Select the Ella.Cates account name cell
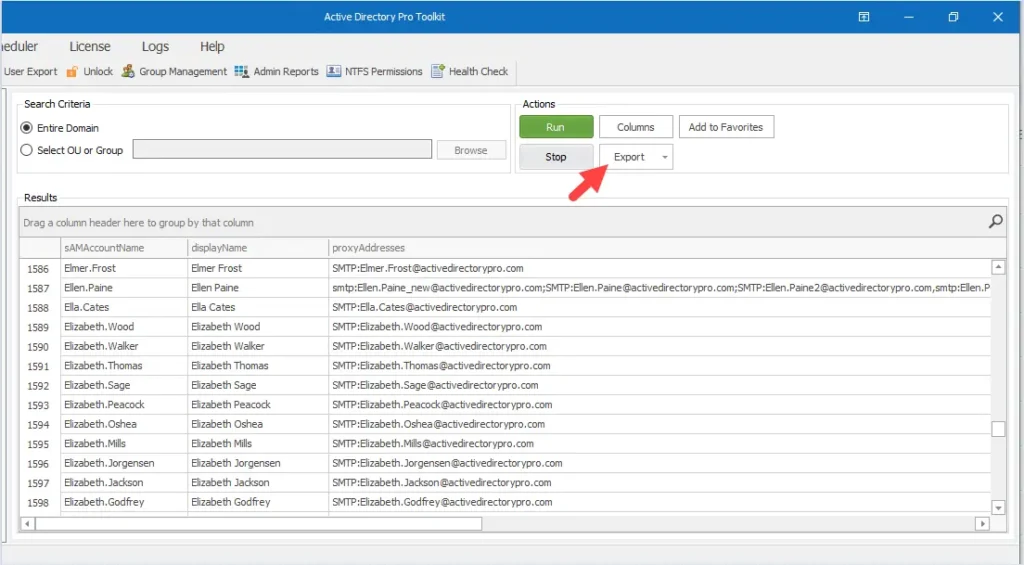 (x=124, y=307)
